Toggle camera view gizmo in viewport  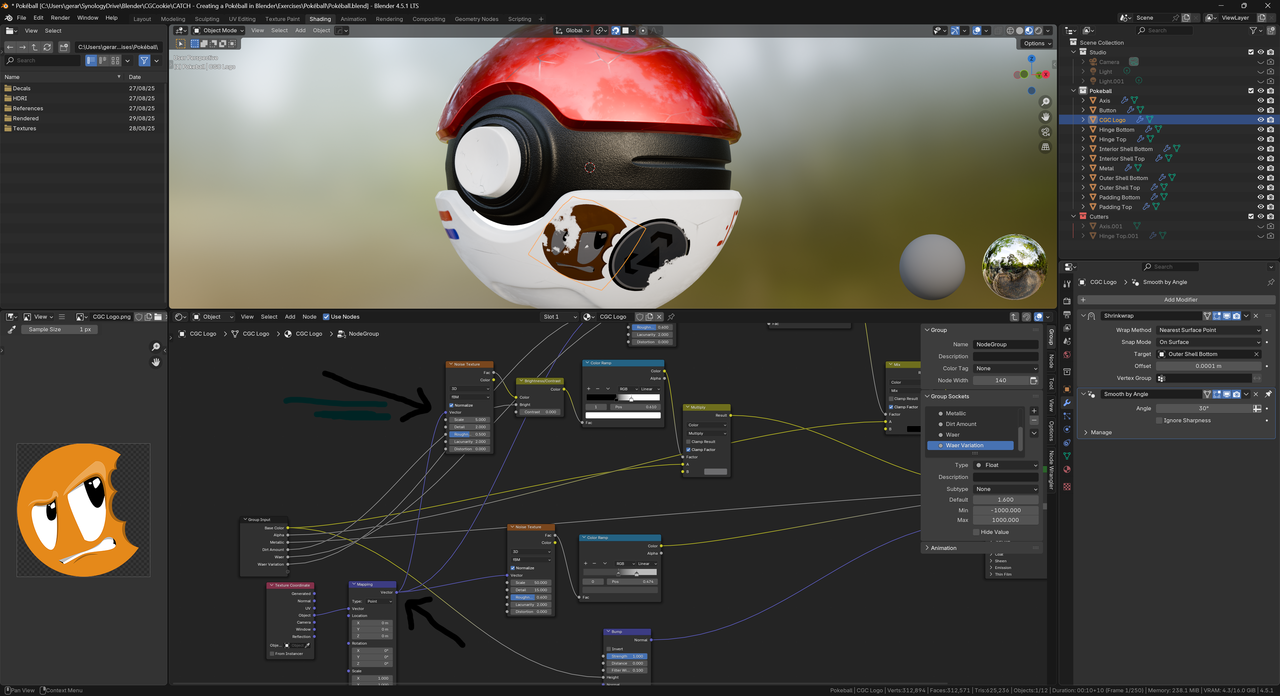tap(1045, 132)
